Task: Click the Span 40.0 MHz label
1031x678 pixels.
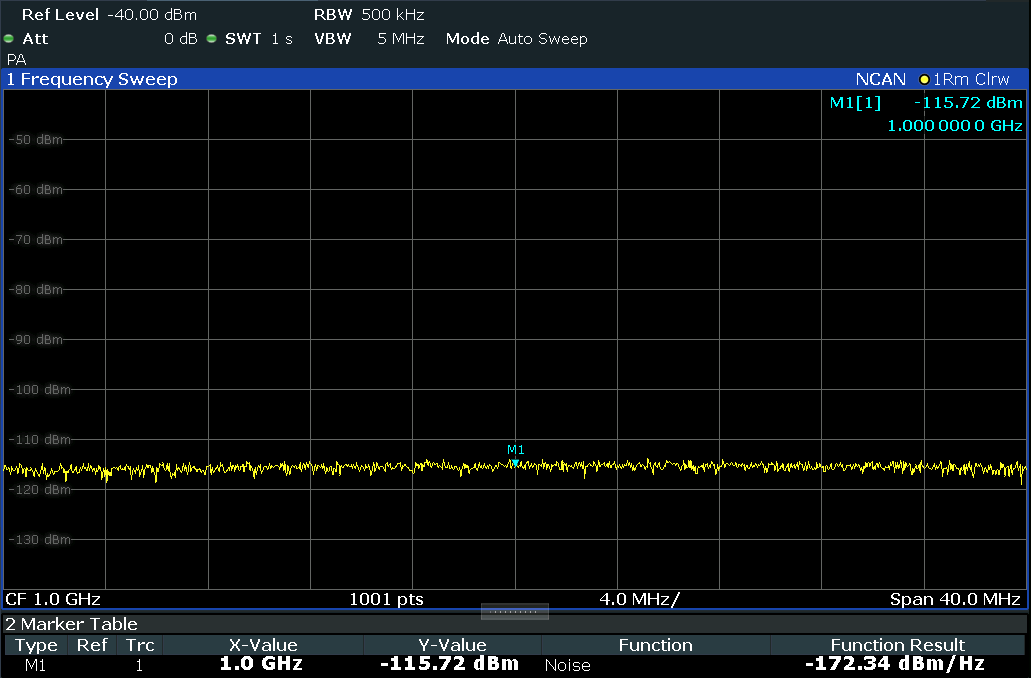Action: 955,599
